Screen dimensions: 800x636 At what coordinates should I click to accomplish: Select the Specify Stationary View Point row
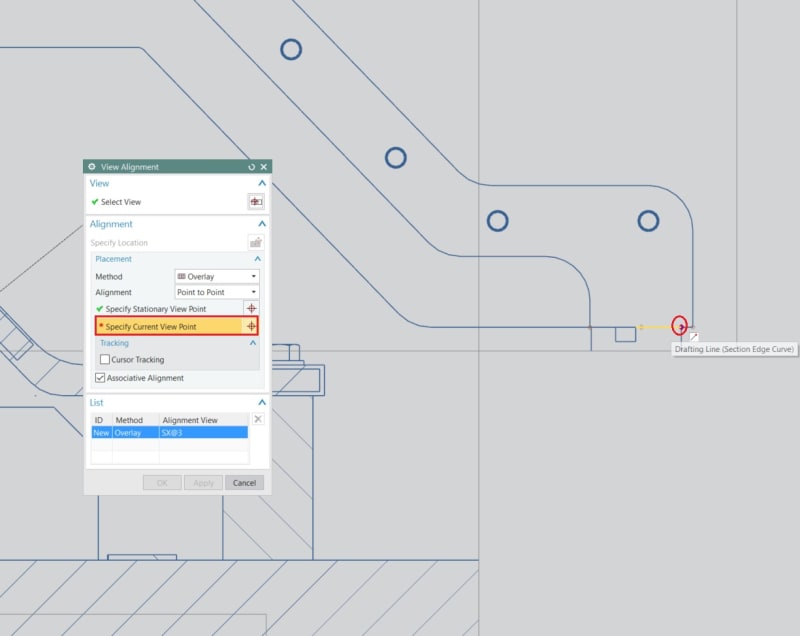[177, 309]
